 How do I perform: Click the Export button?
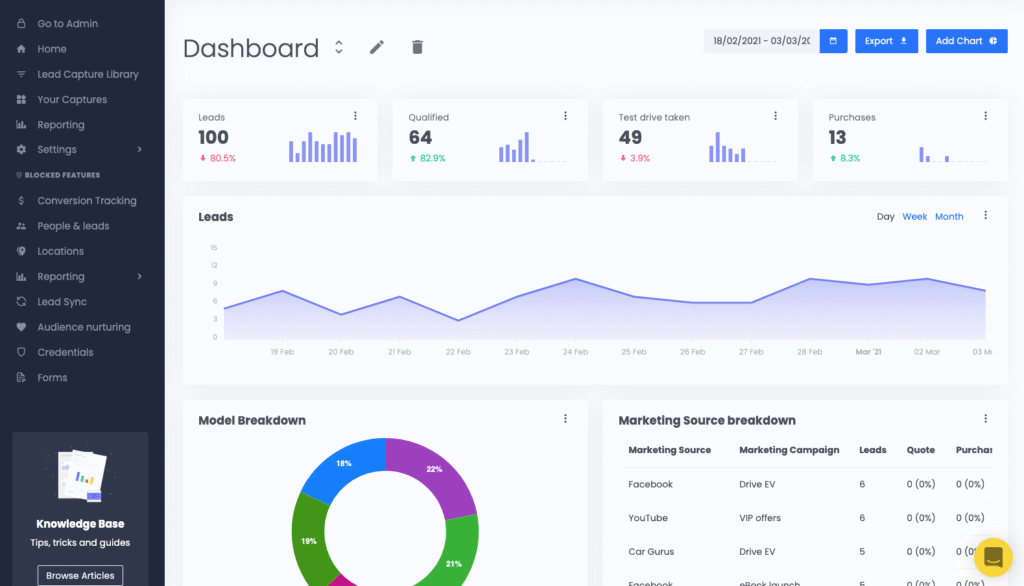886,41
